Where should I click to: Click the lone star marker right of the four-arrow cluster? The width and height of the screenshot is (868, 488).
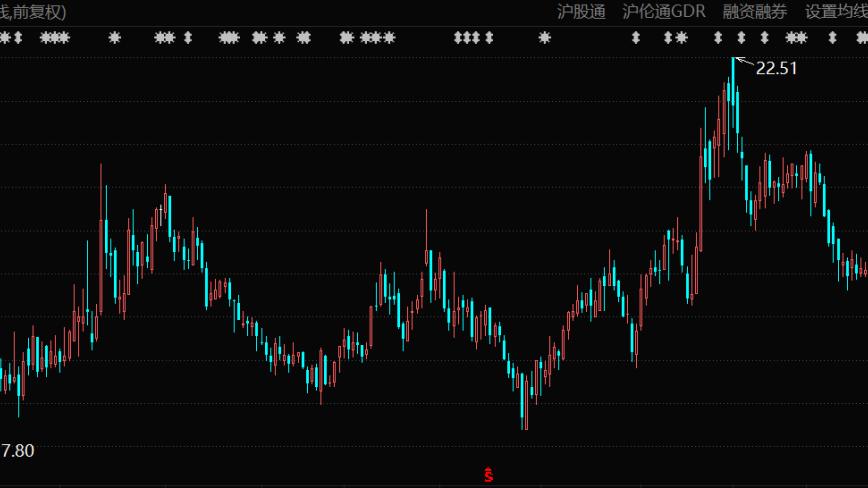tap(545, 38)
